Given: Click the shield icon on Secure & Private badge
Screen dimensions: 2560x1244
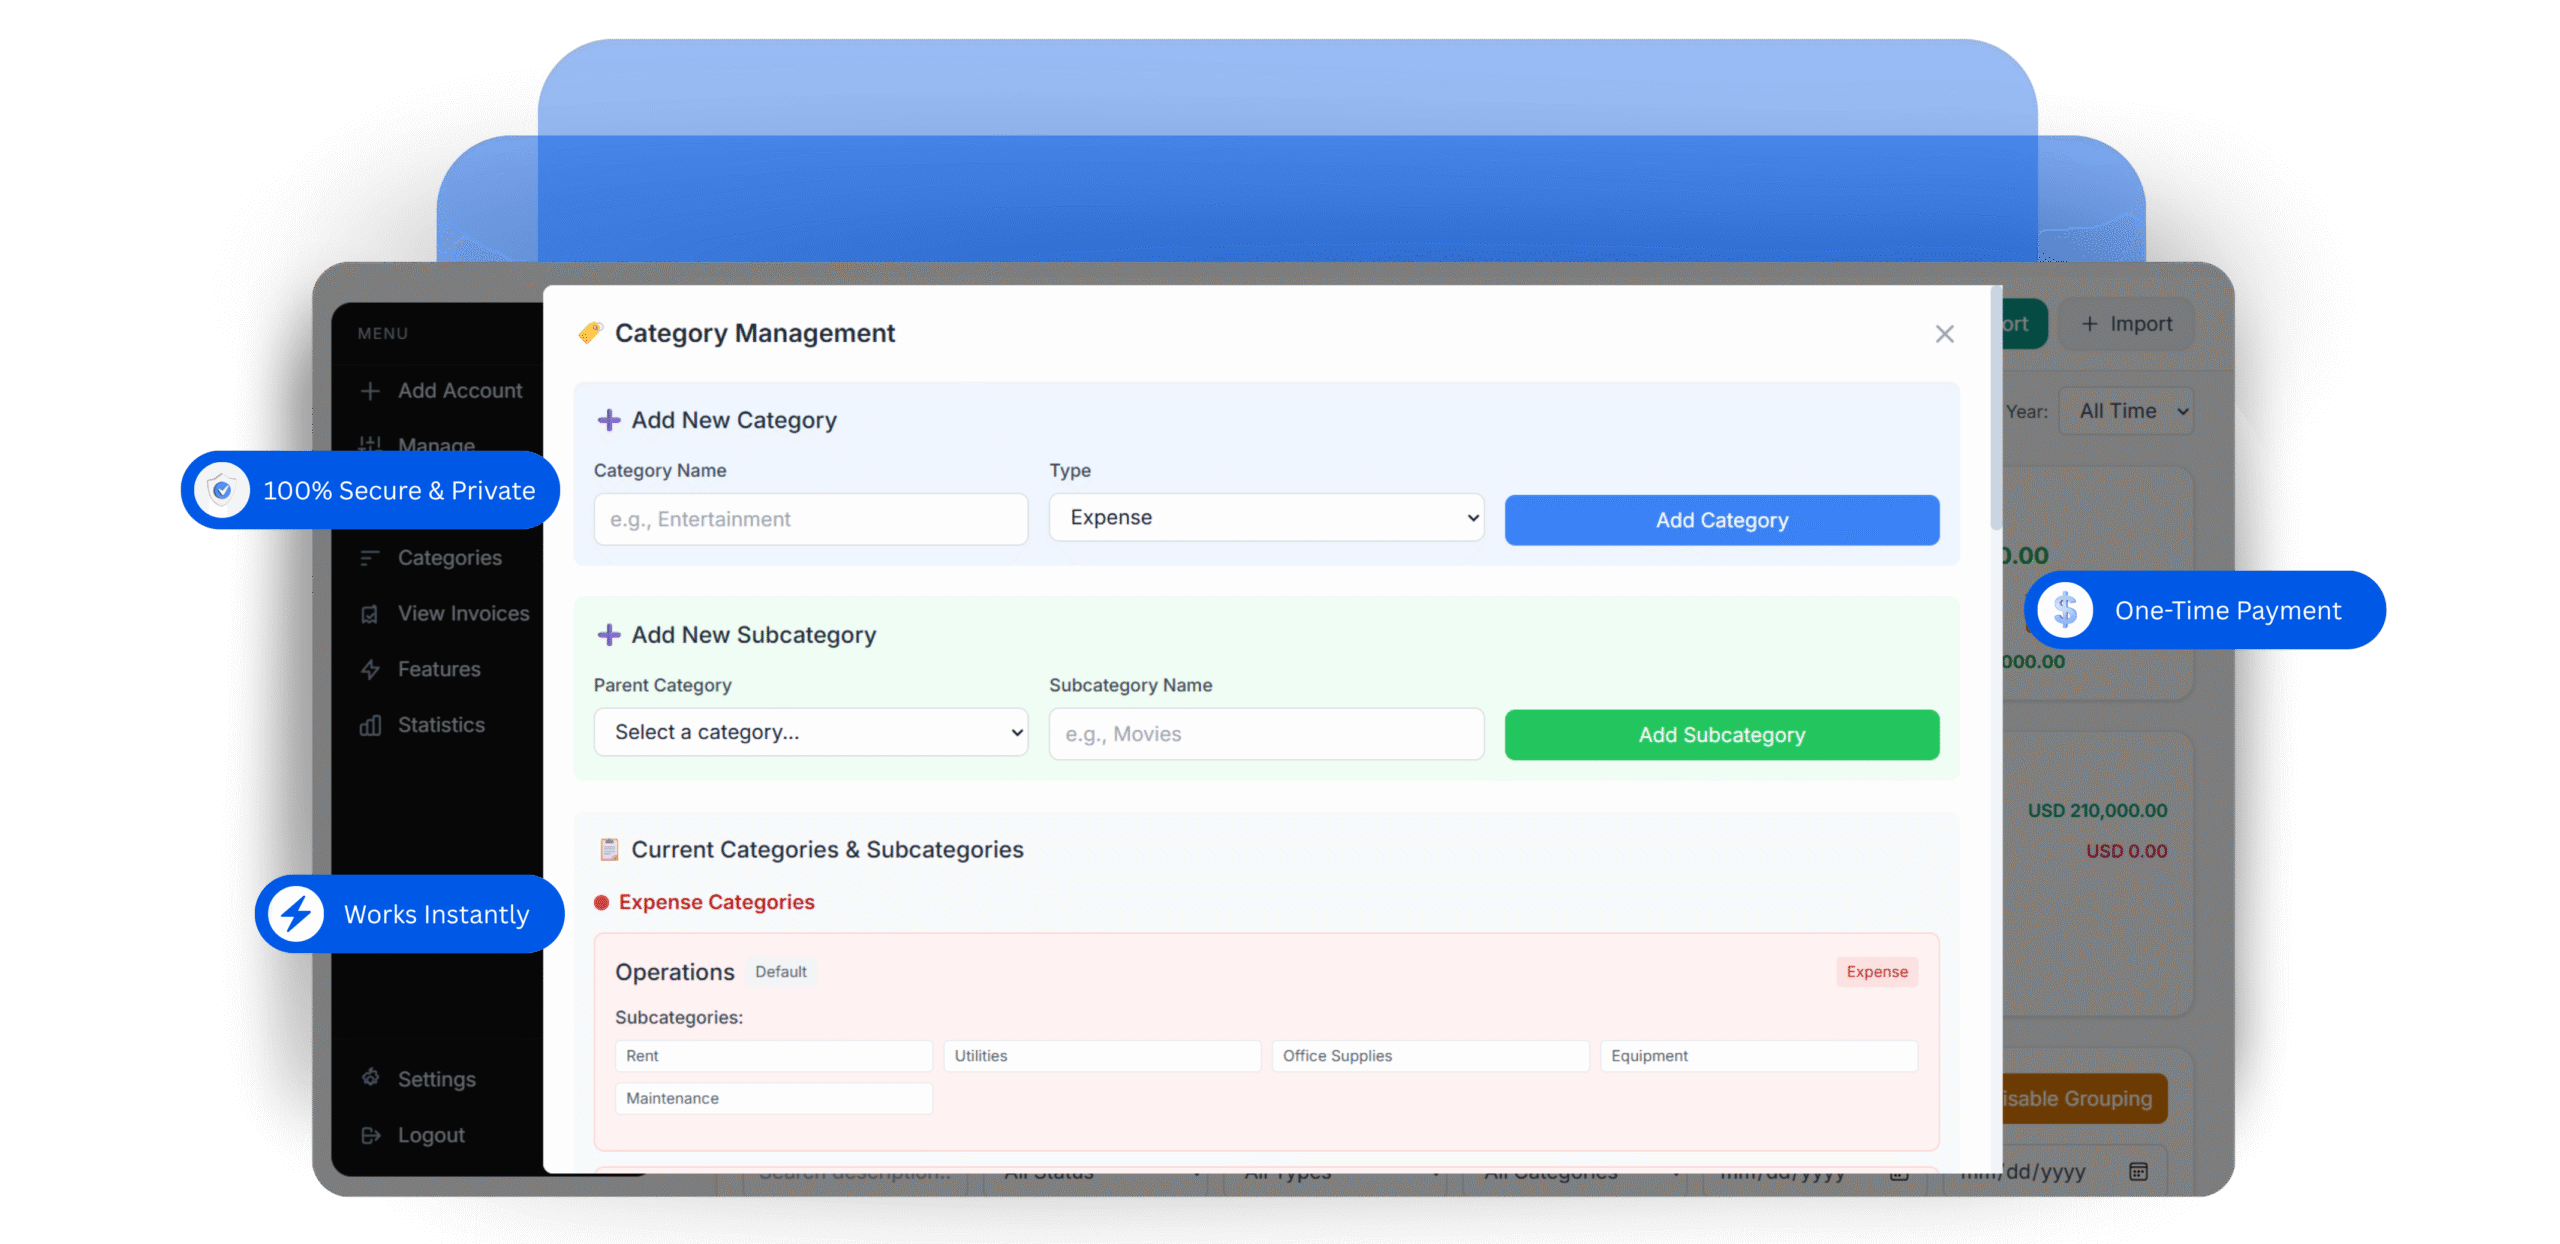Looking at the screenshot, I should [222, 490].
